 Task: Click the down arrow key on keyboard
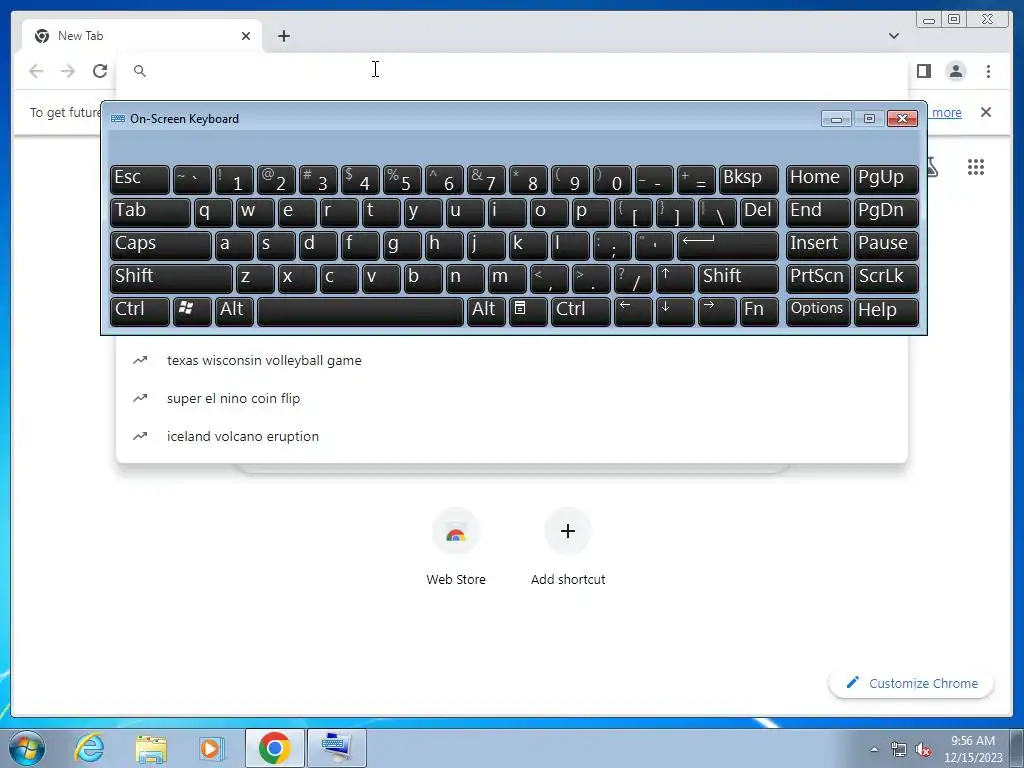click(675, 311)
